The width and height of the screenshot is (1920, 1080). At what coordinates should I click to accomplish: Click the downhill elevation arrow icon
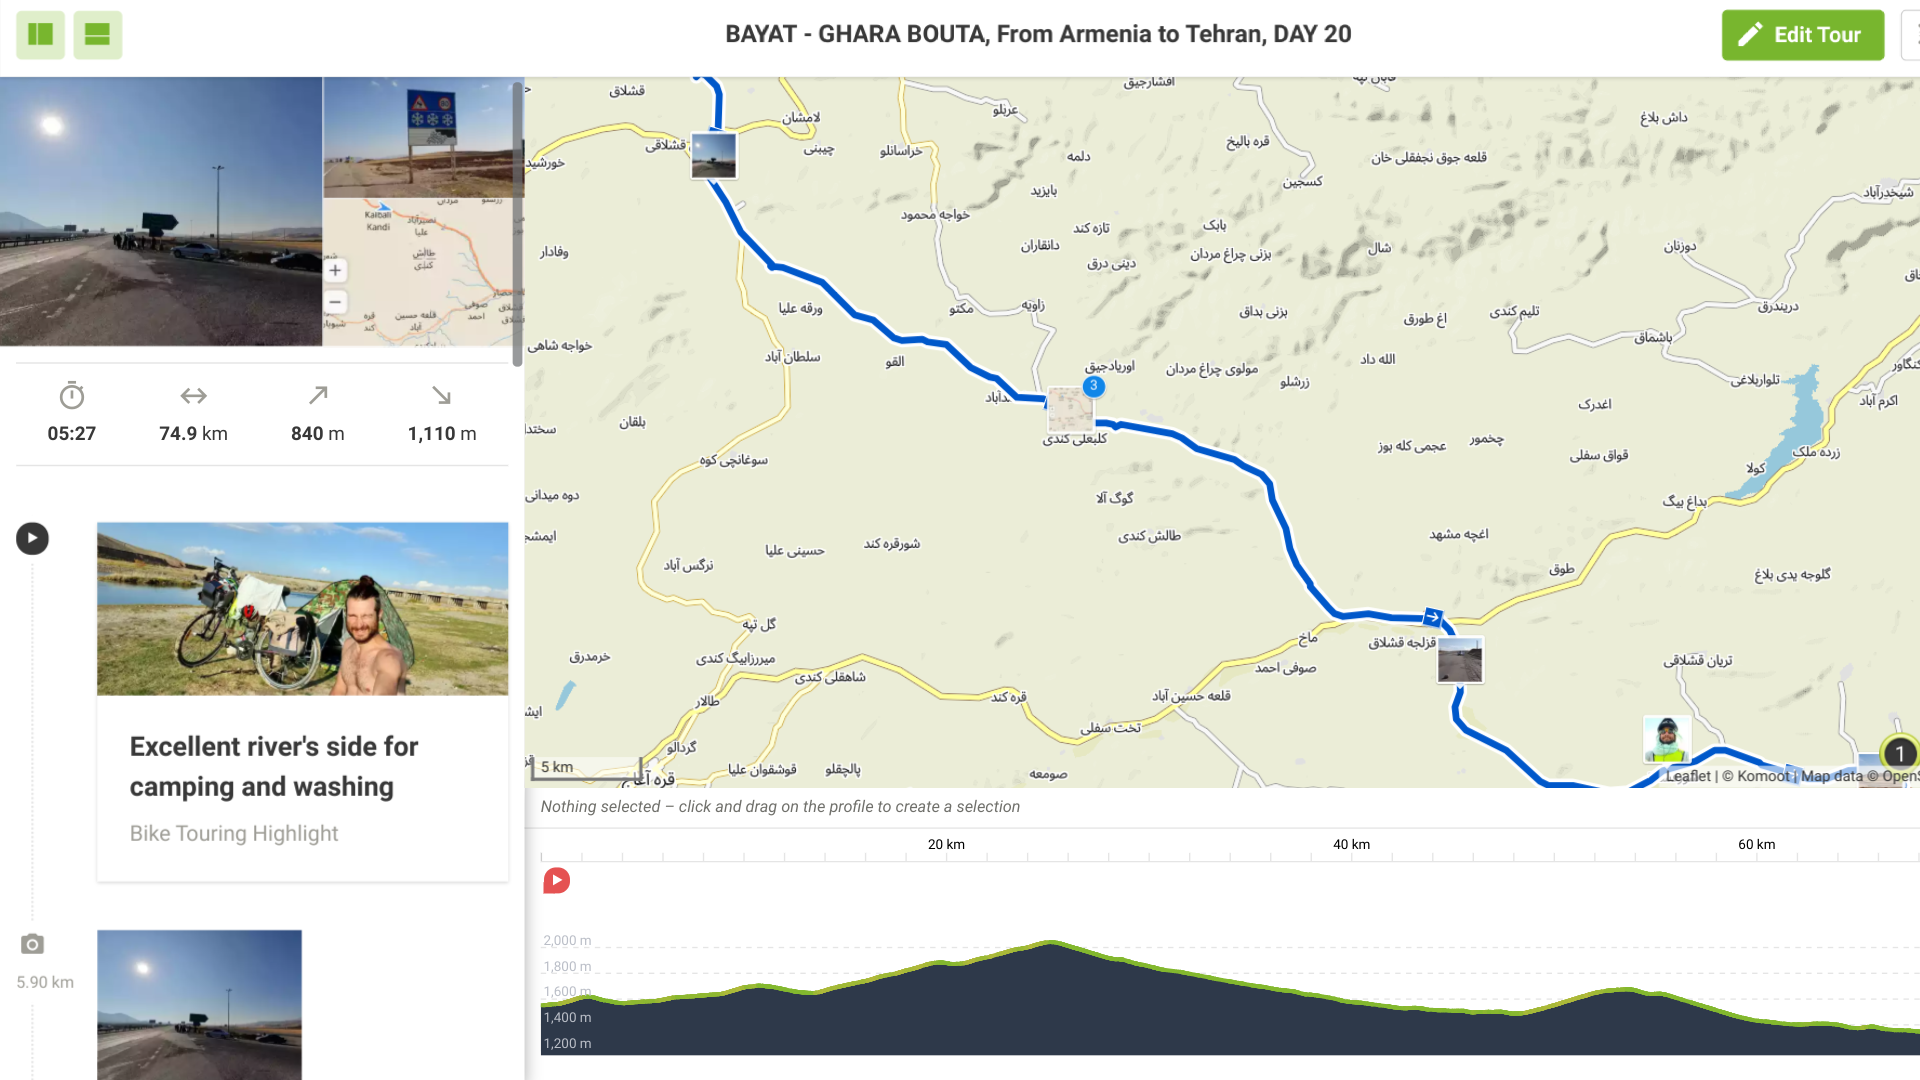coord(441,396)
